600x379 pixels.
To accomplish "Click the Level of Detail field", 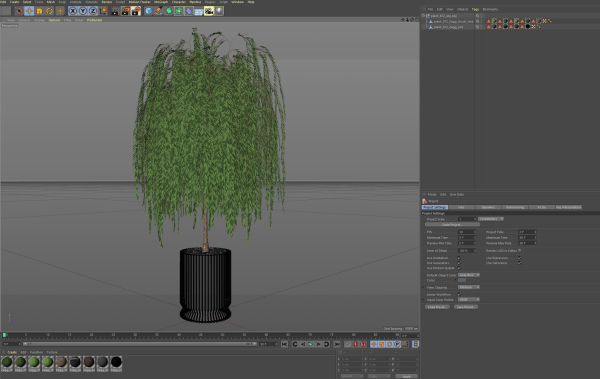I will [x=467, y=250].
